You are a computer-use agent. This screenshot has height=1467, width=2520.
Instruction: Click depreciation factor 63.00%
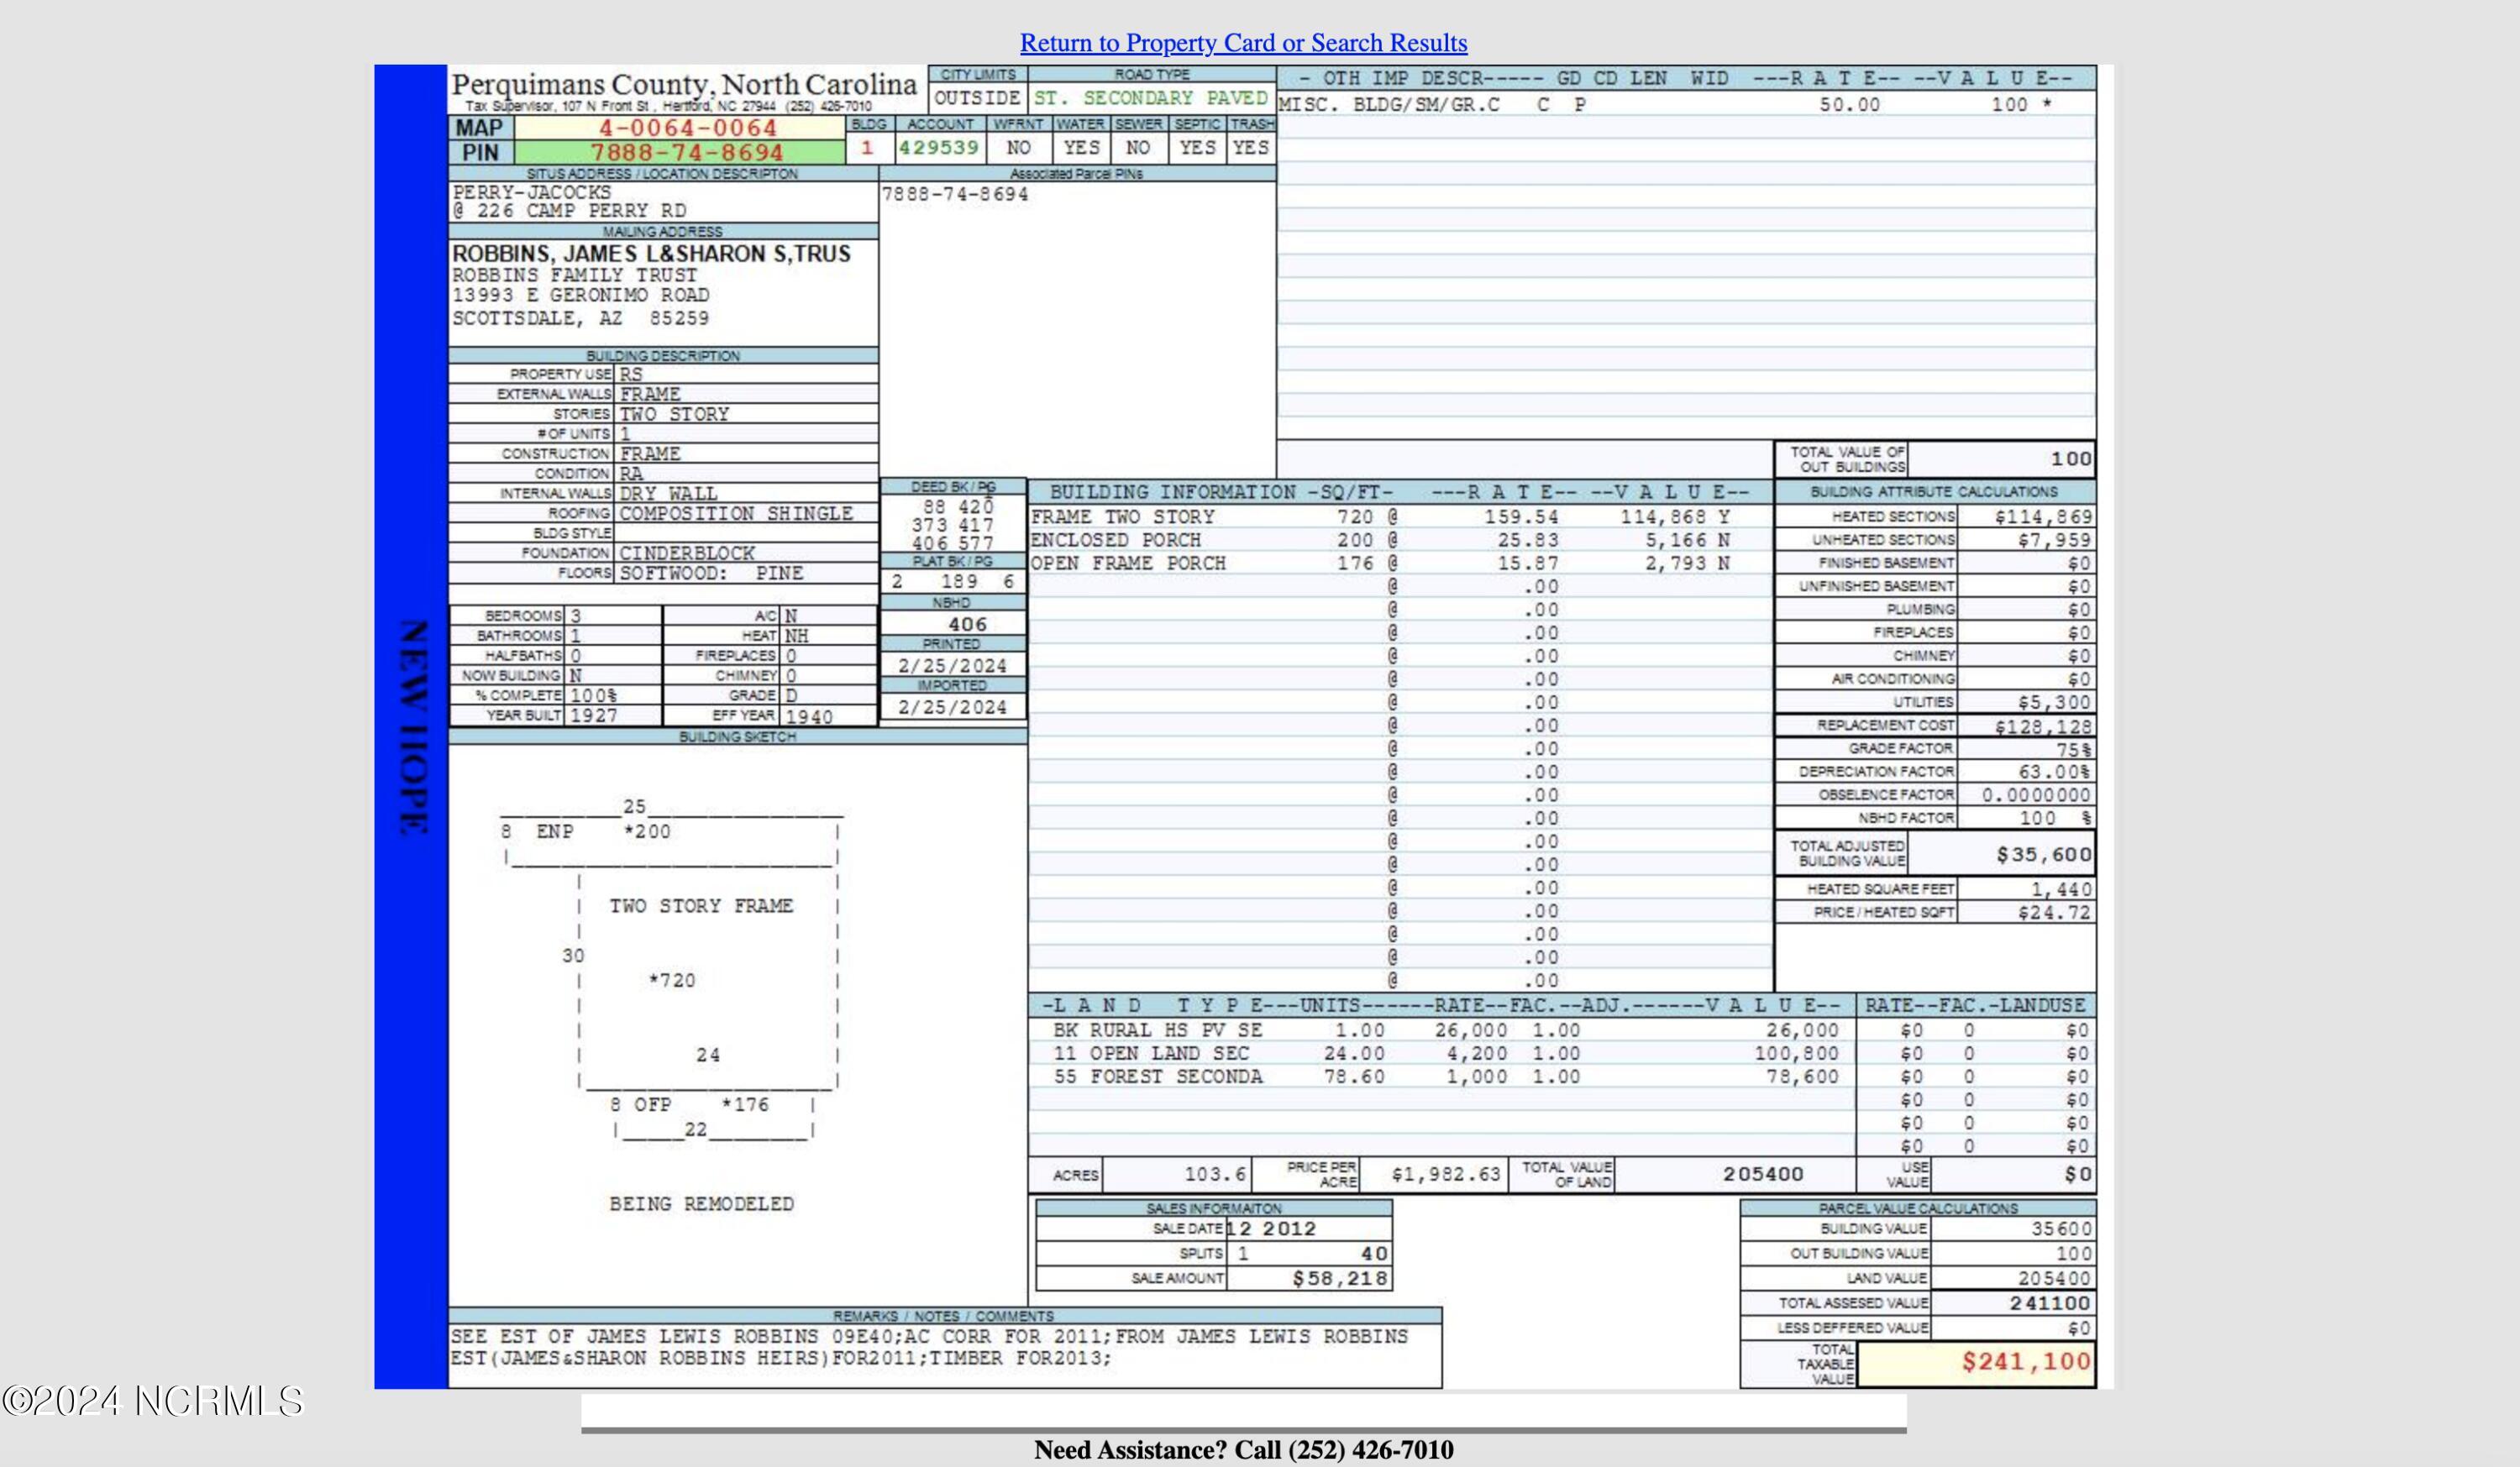point(2054,772)
